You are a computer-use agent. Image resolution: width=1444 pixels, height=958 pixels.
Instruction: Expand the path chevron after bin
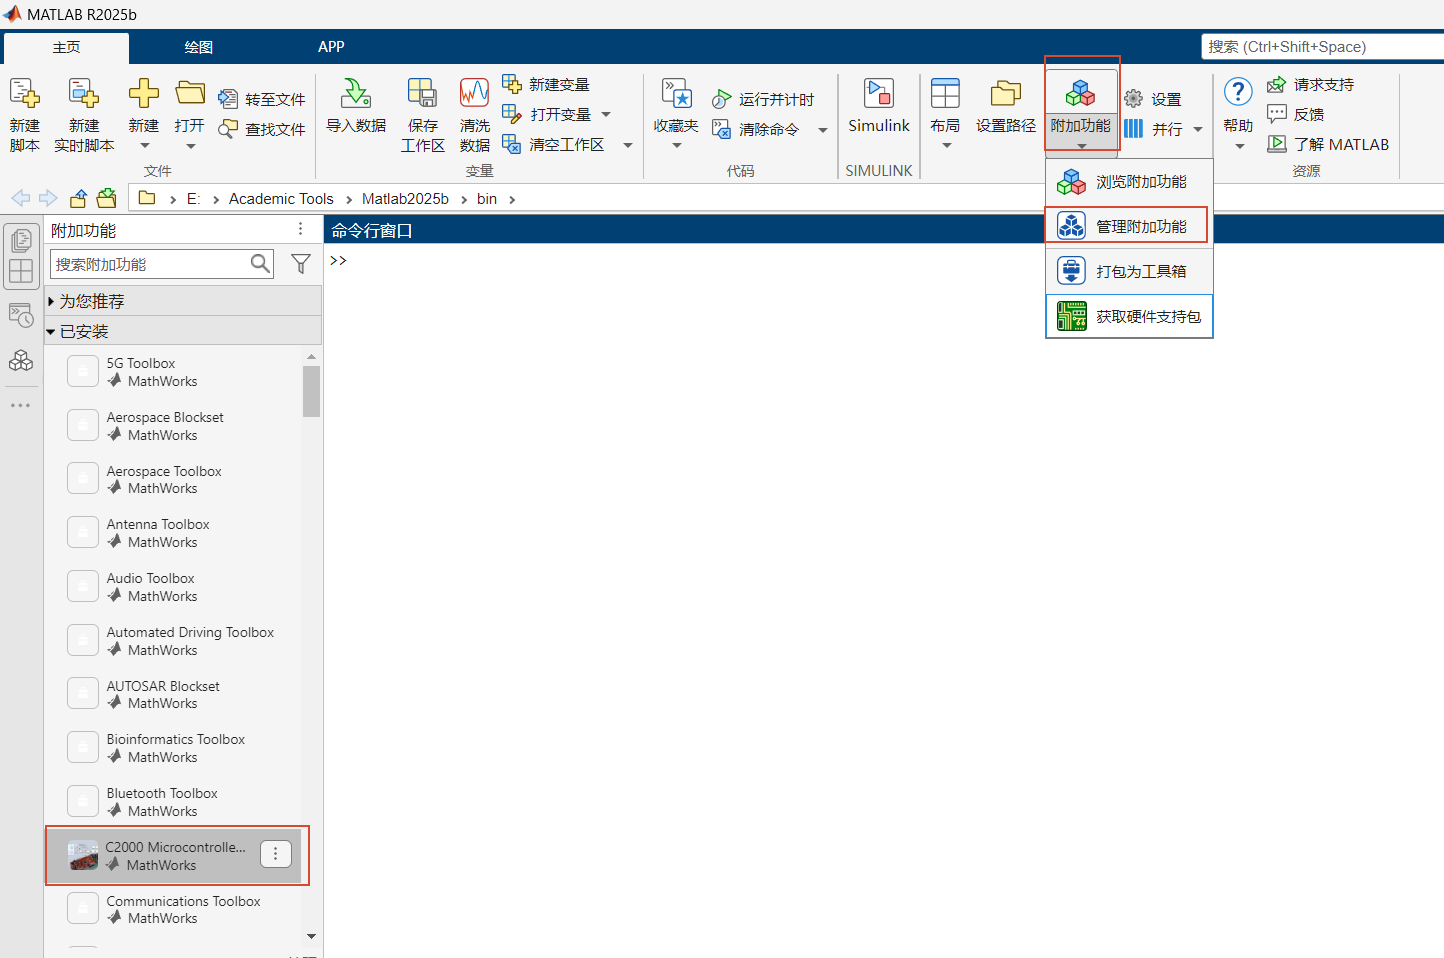pos(512,199)
